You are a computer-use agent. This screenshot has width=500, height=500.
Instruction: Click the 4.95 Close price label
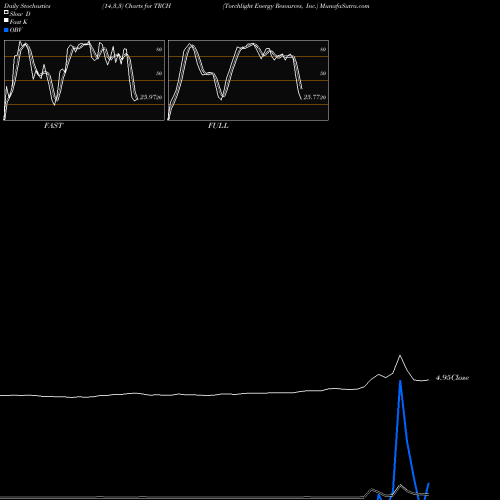(452, 378)
